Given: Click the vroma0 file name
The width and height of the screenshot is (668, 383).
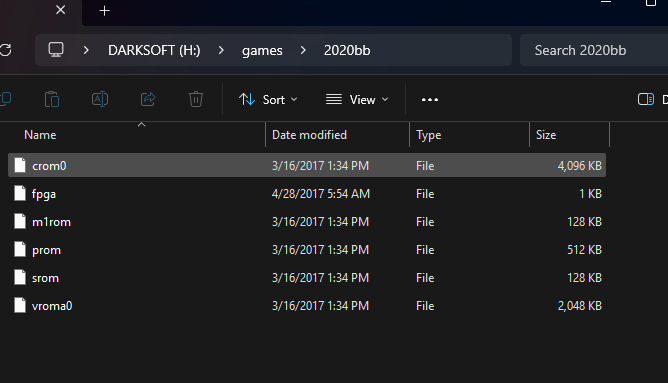Looking at the screenshot, I should (52, 306).
